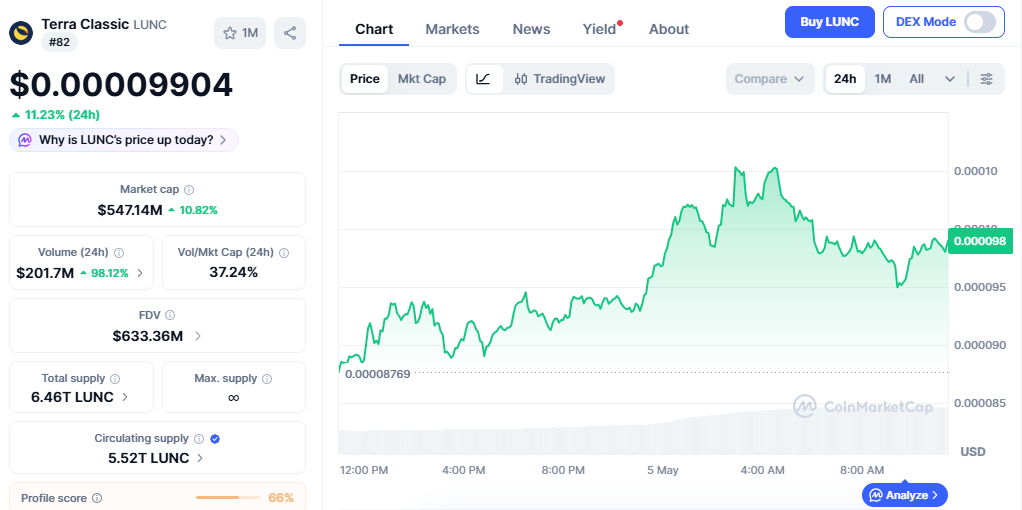
Task: Click info icon next to Market cap
Action: point(189,190)
